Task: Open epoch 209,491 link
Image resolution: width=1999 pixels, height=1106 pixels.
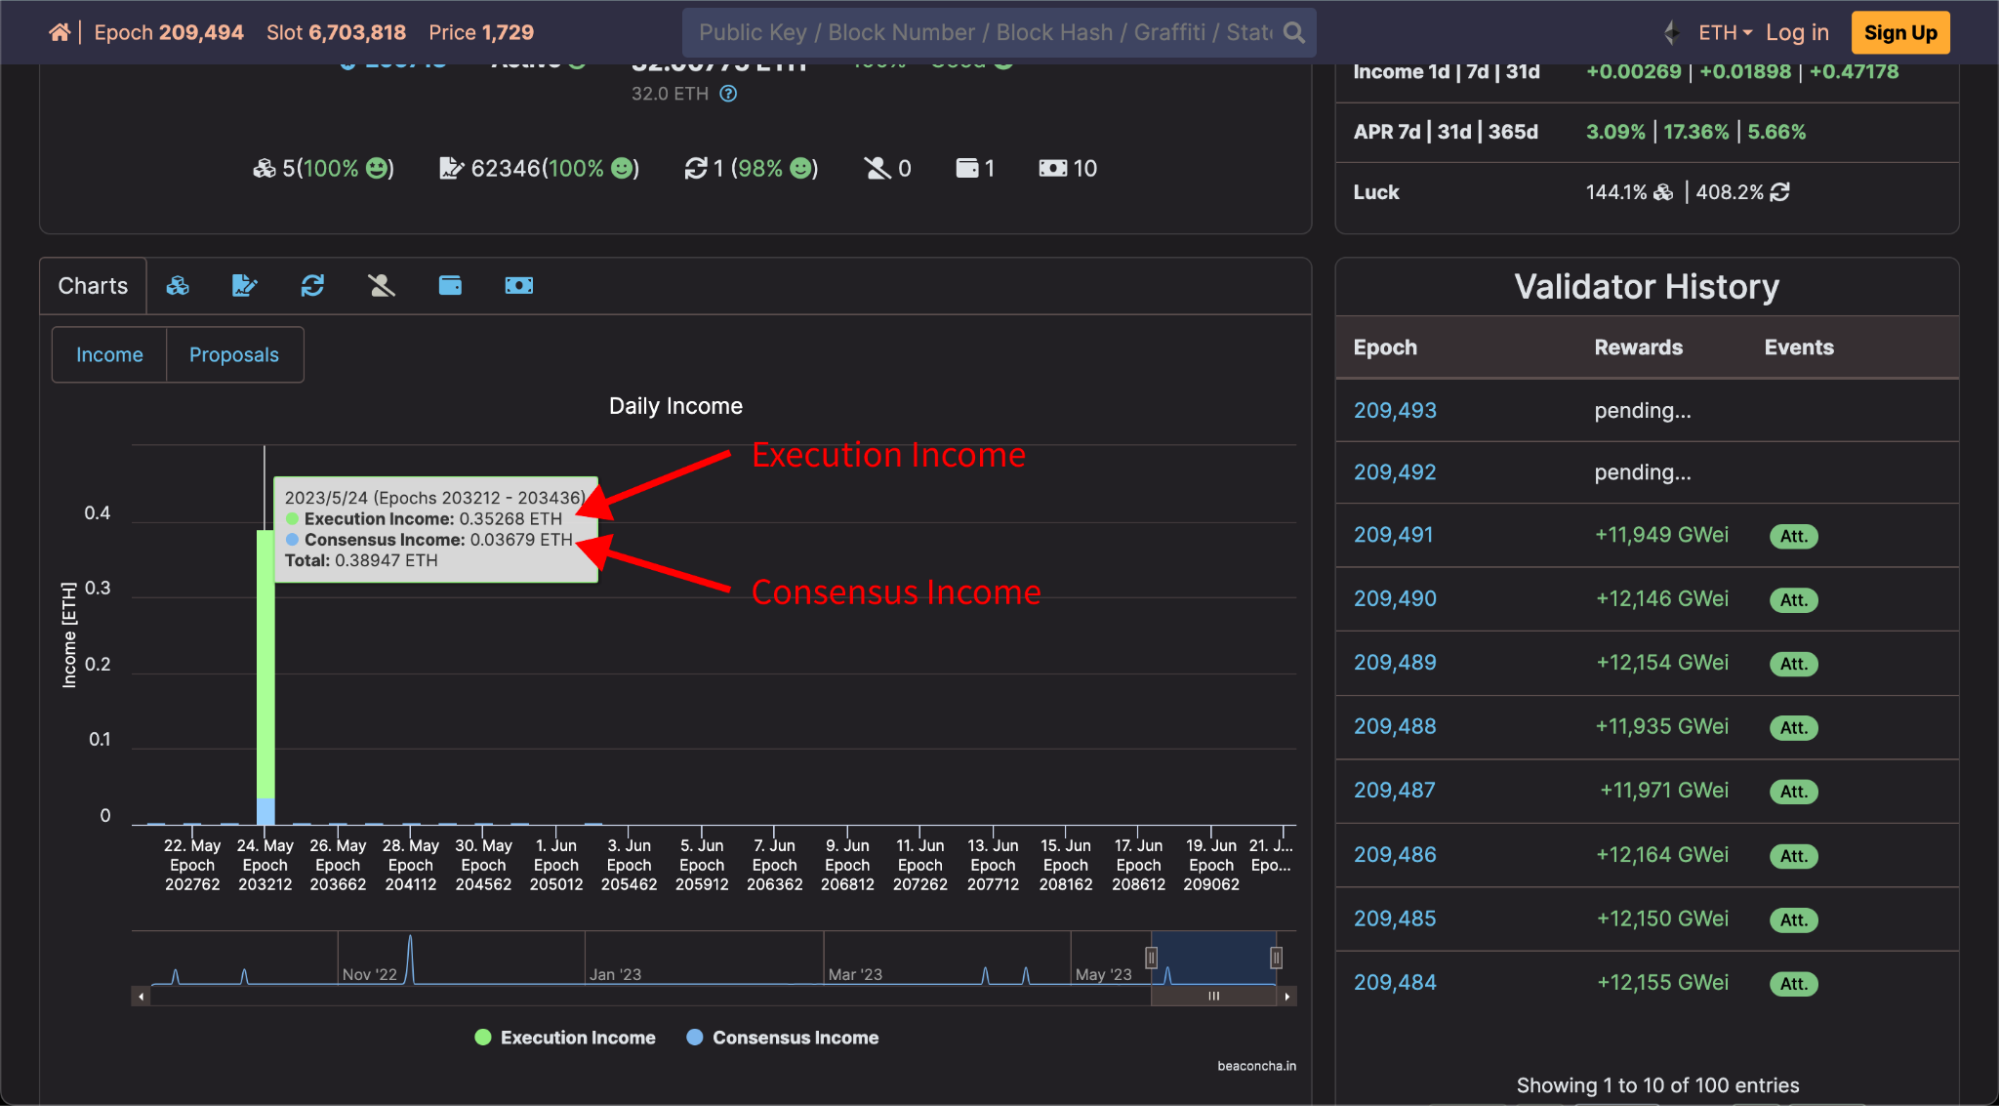Action: click(x=1393, y=535)
